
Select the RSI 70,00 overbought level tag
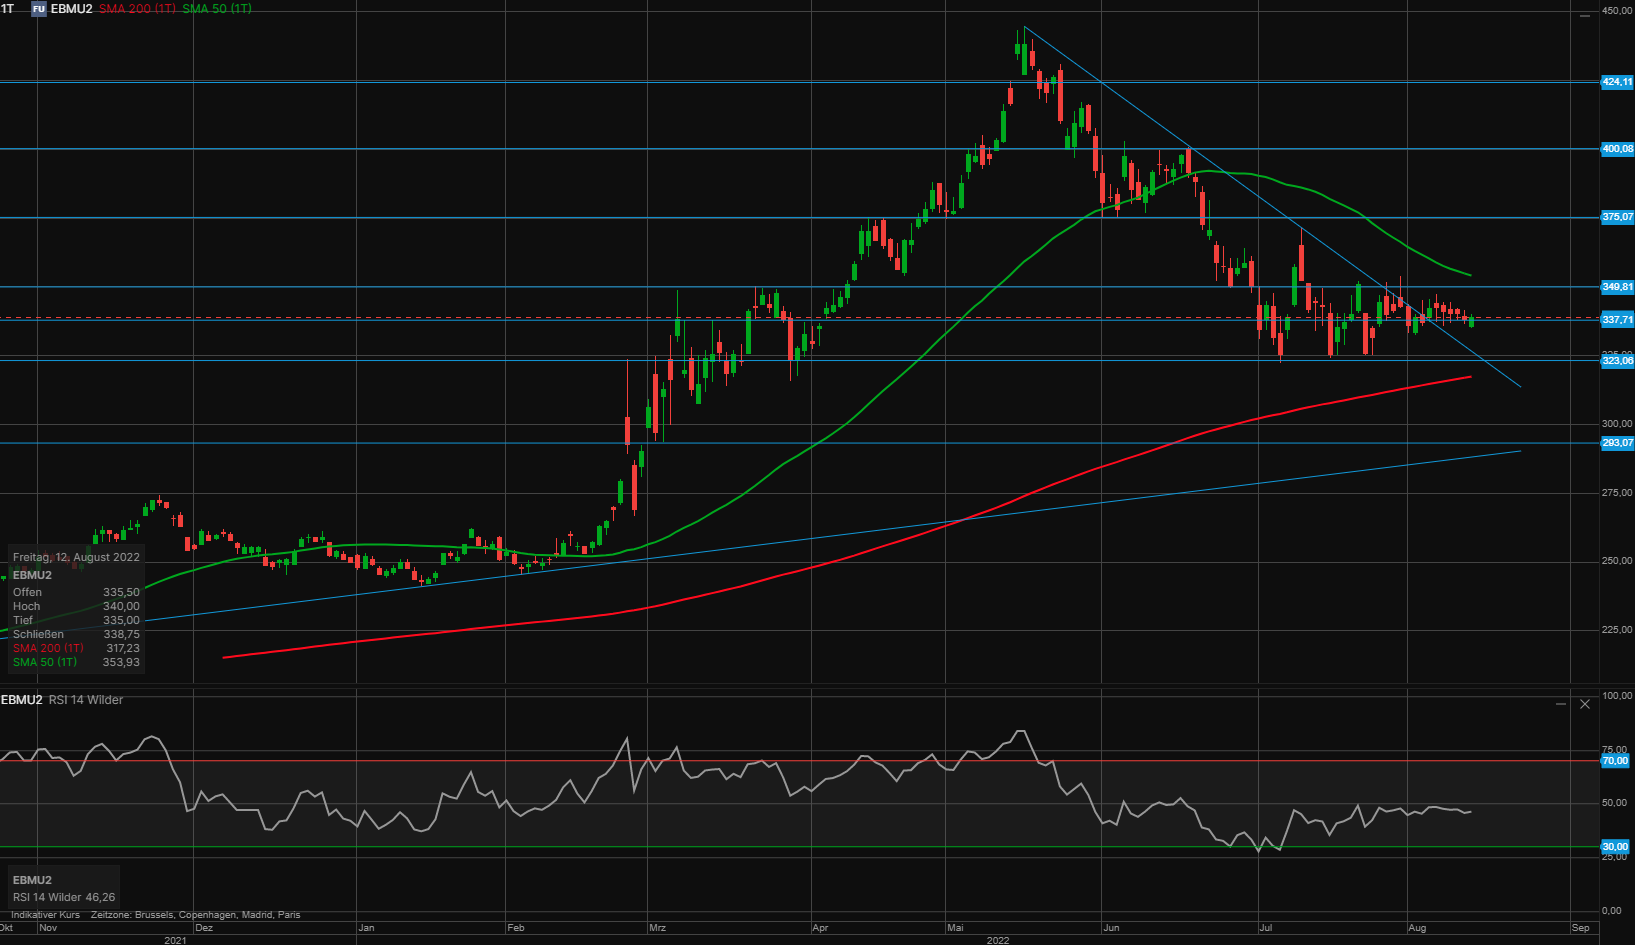pyautogui.click(x=1614, y=761)
